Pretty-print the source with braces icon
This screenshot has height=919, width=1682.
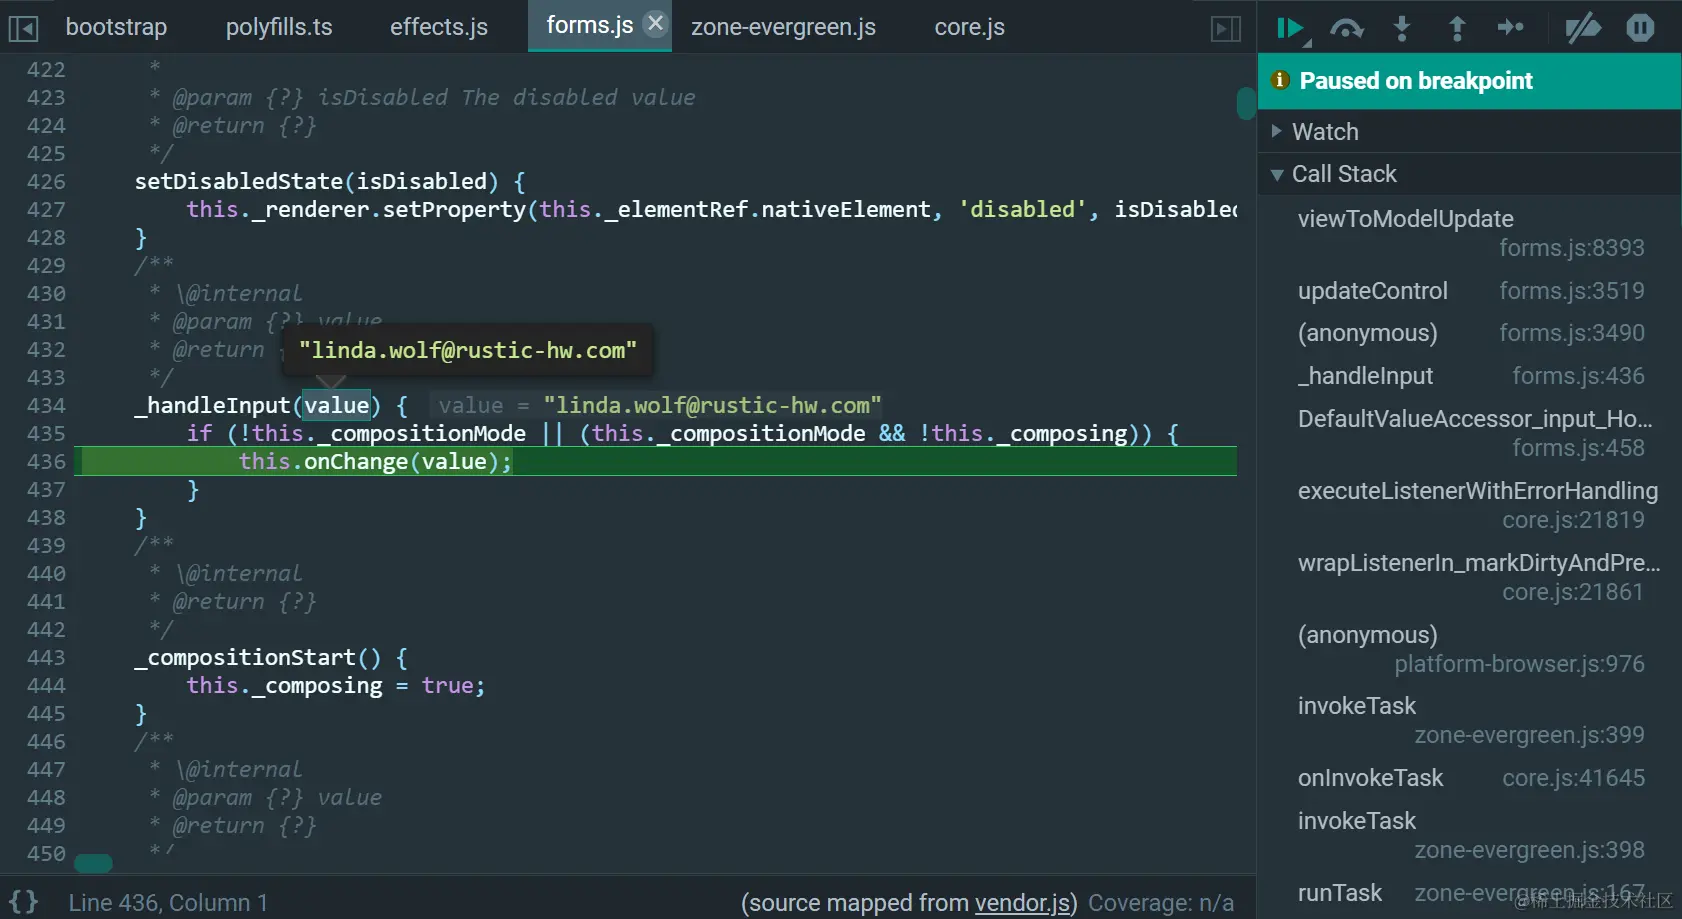click(24, 902)
